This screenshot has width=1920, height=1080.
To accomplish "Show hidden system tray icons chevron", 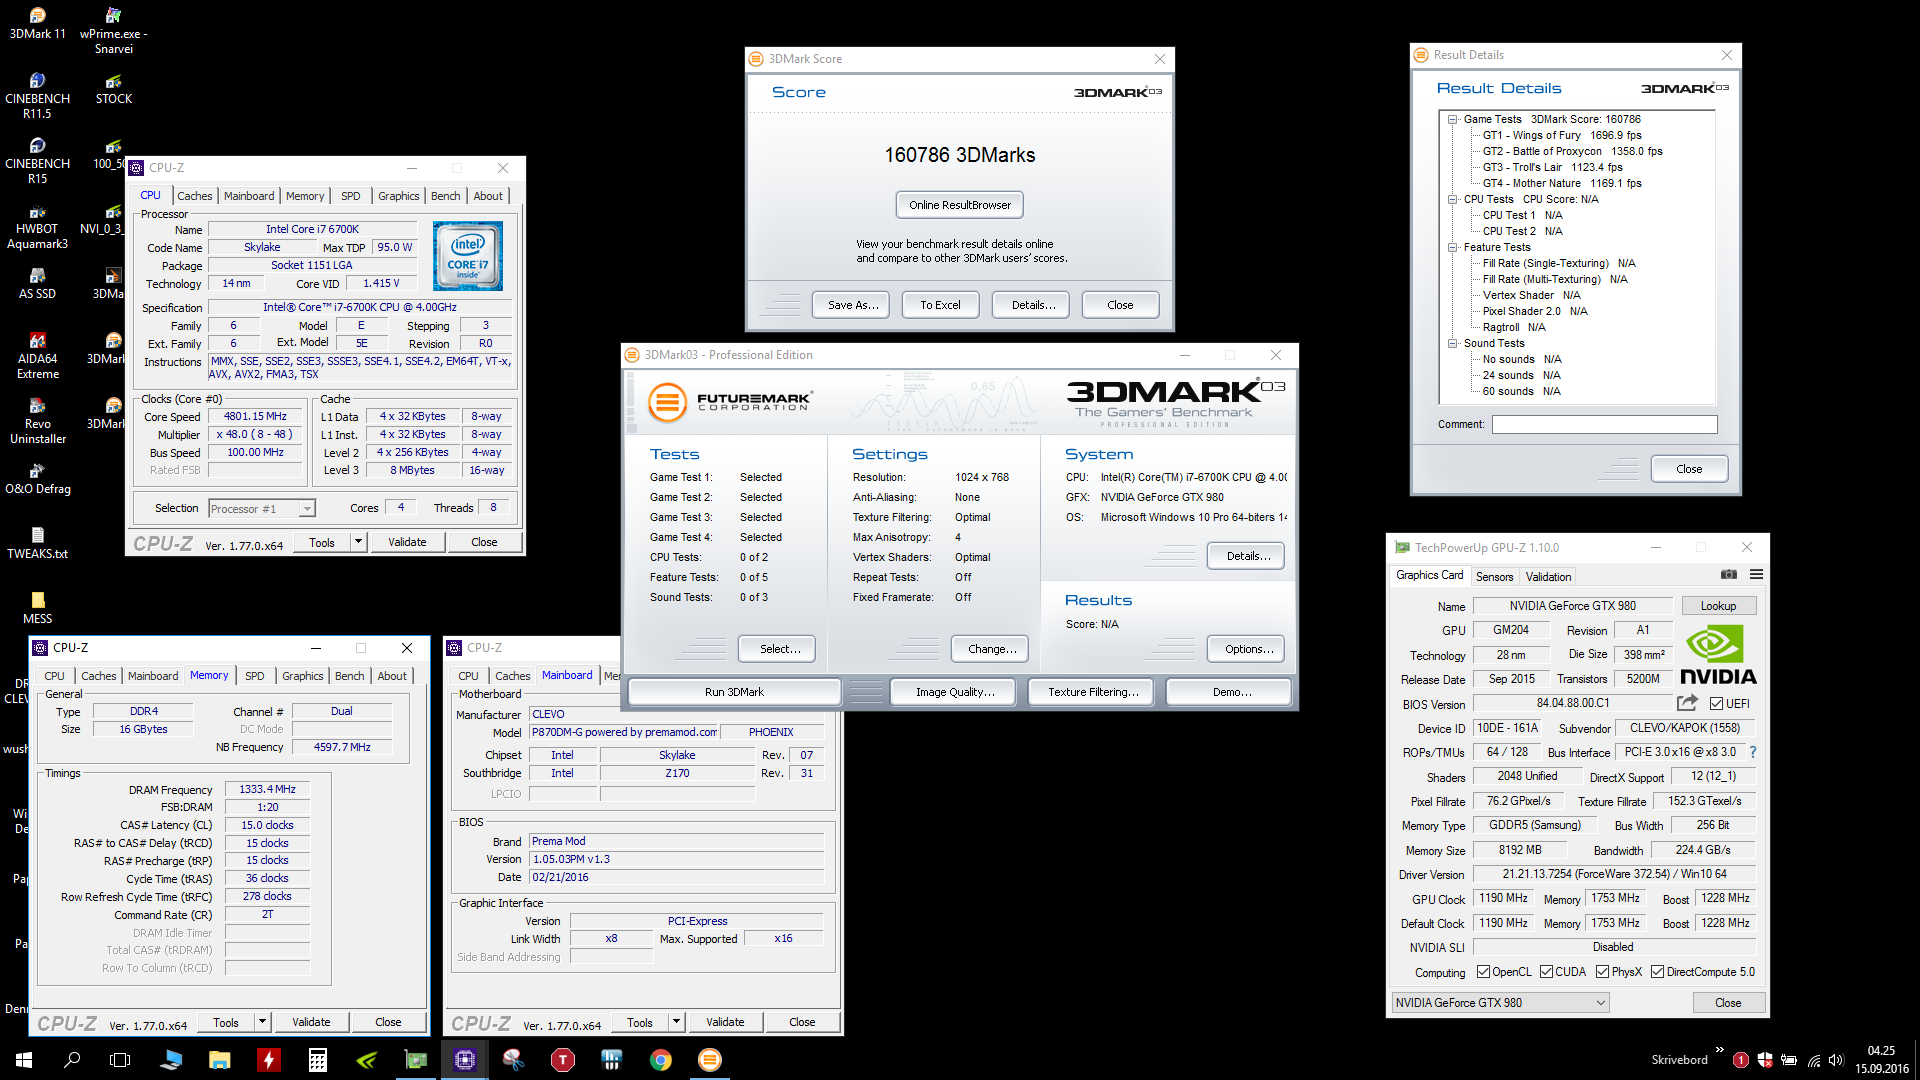I will click(x=1719, y=1050).
